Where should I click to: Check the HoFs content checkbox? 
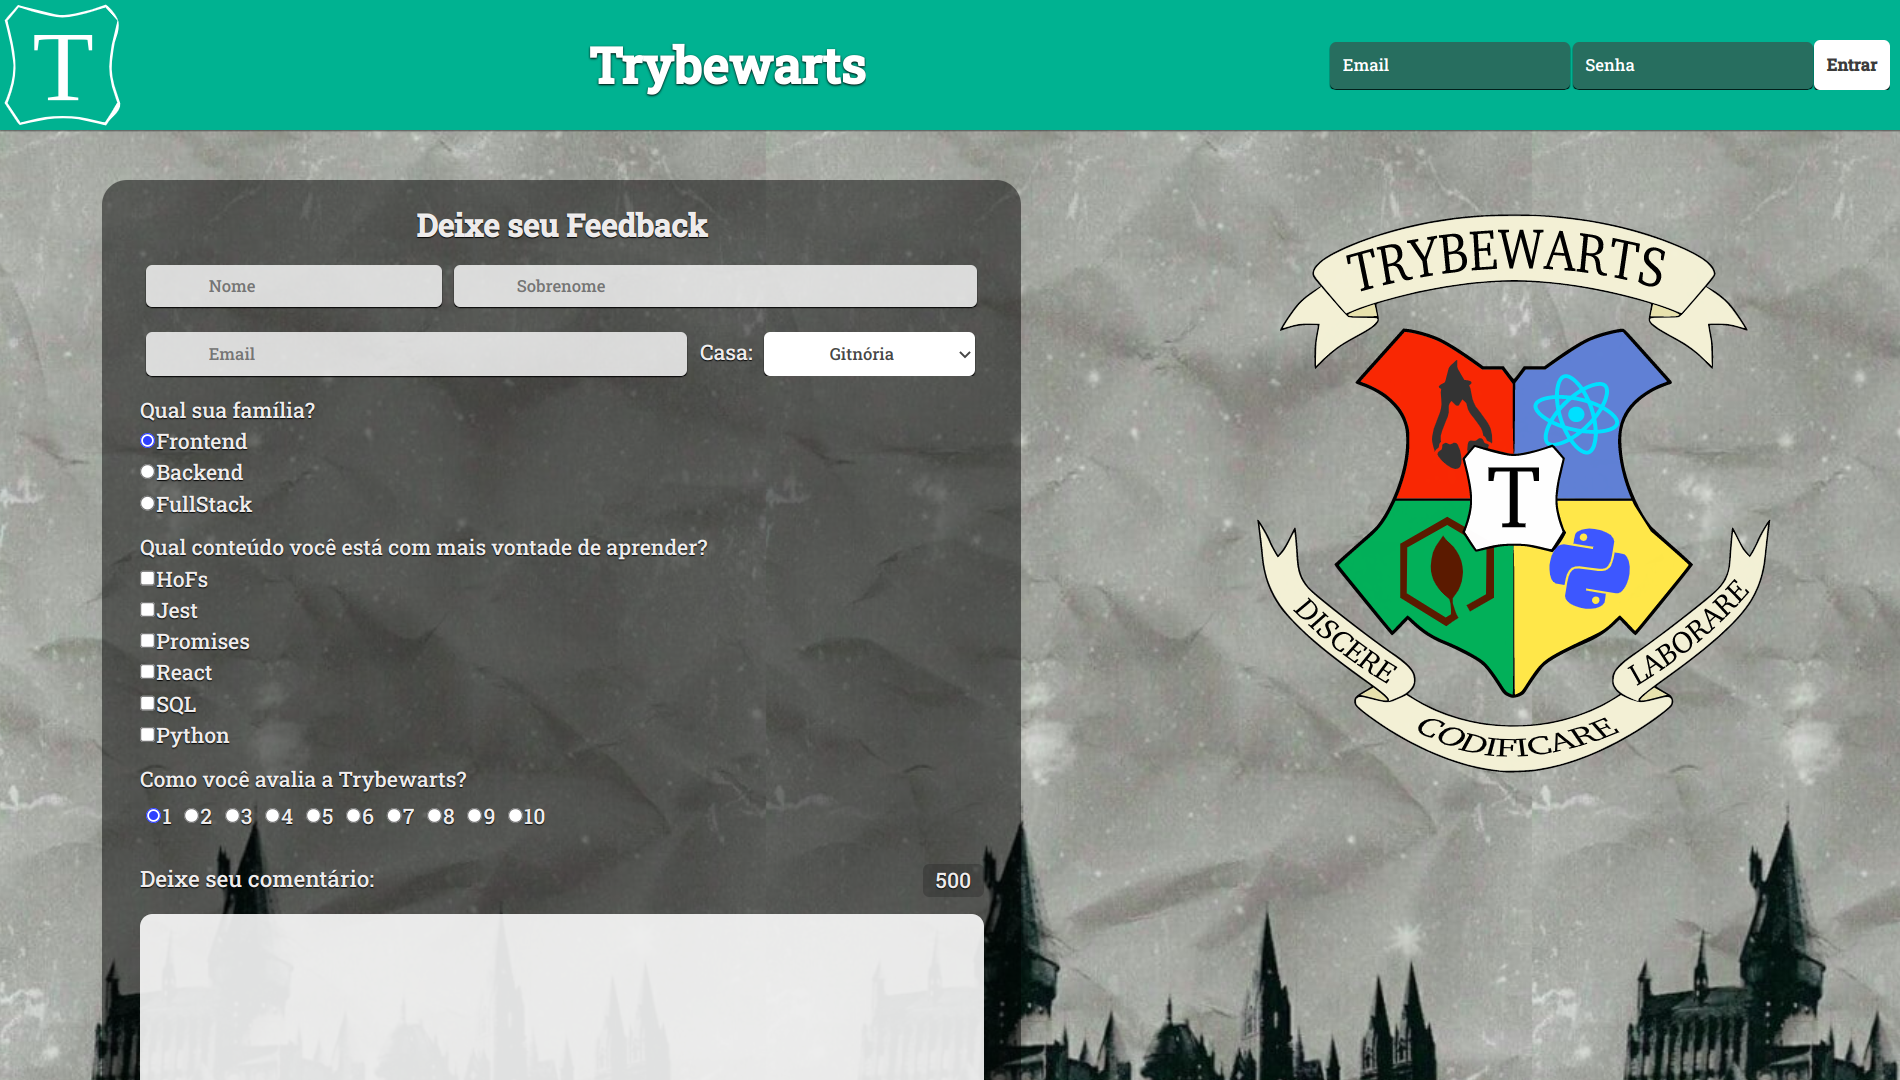coord(148,578)
